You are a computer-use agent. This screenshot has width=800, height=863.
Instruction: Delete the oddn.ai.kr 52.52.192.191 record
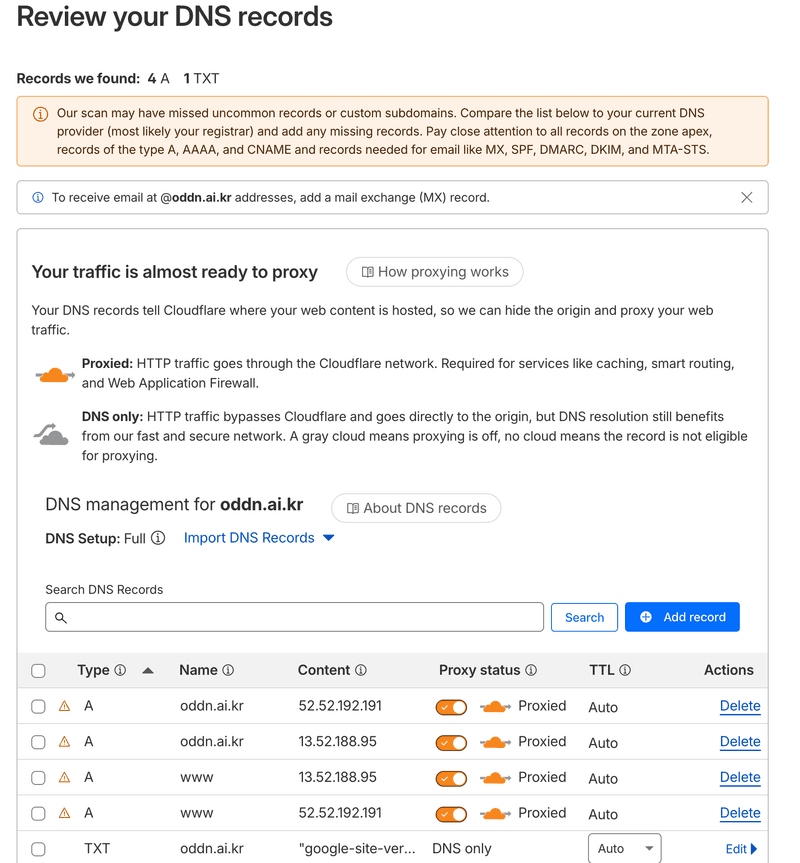pyautogui.click(x=740, y=706)
